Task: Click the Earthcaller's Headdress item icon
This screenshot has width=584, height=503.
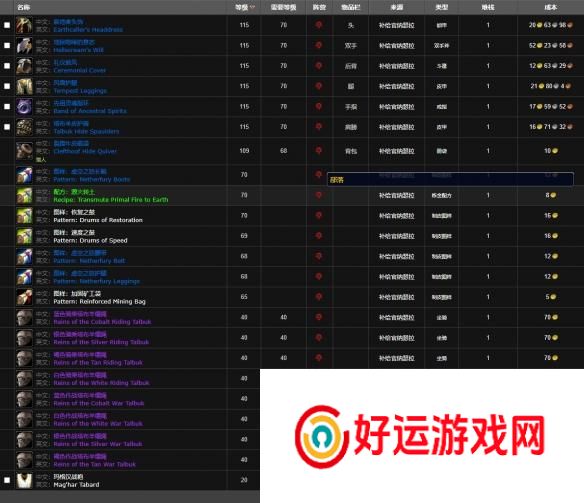Action: point(24,25)
